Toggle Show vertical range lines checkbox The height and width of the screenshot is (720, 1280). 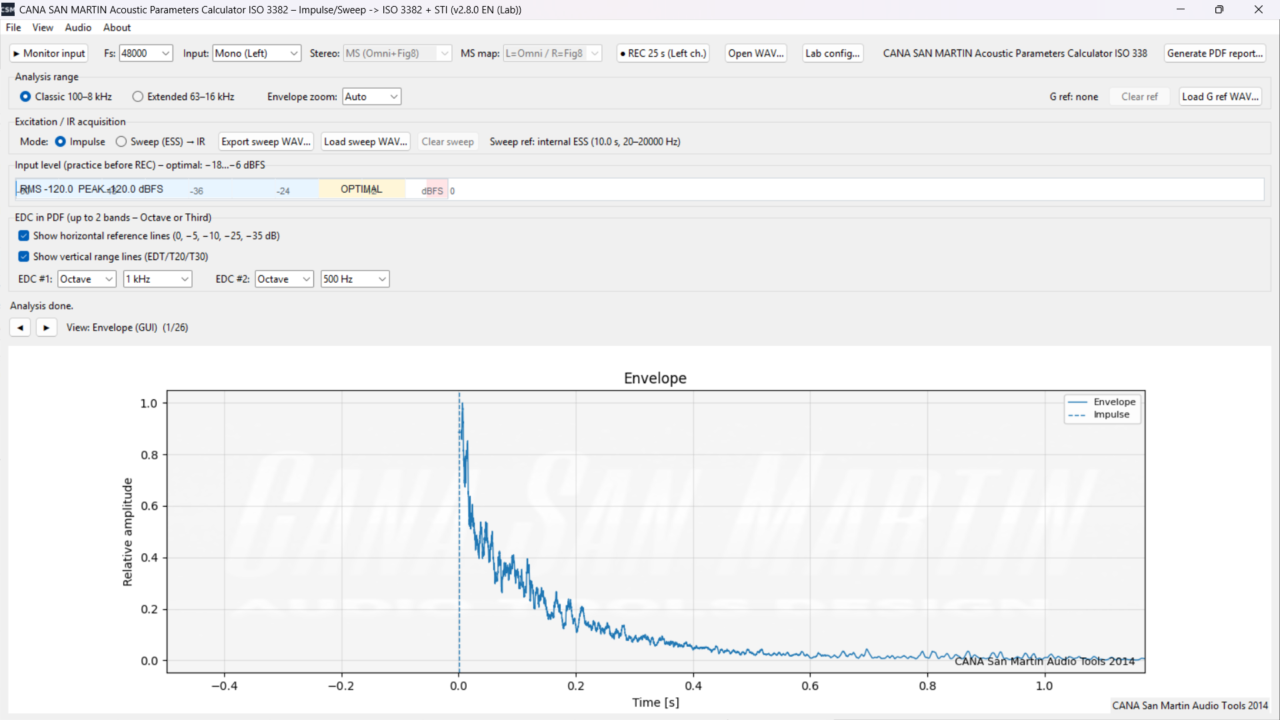(24, 257)
